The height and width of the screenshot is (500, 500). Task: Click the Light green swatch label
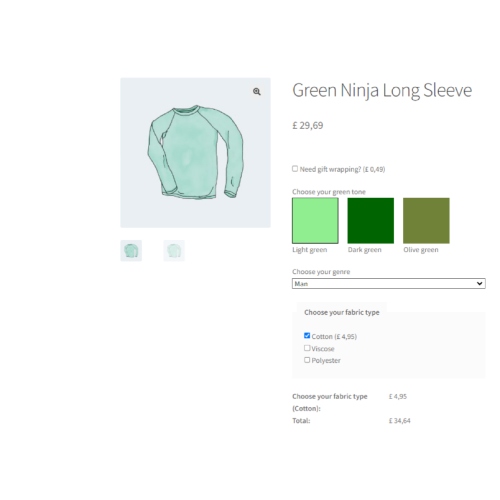310,250
